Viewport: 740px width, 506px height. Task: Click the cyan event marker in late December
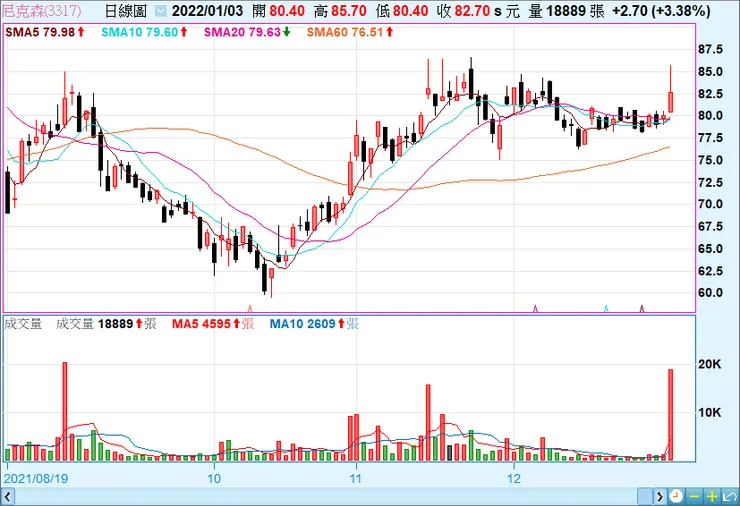click(606, 309)
